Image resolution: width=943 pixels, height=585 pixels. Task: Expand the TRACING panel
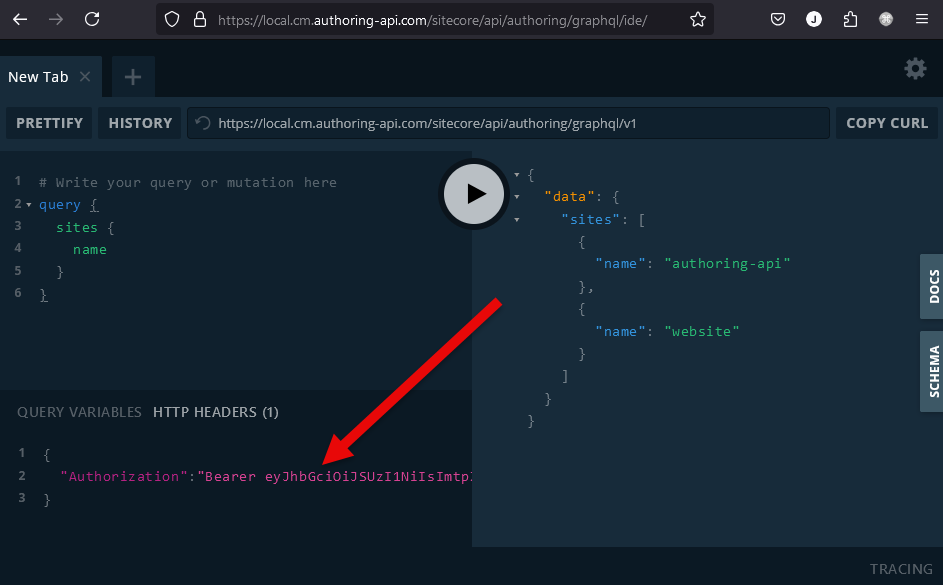900,569
